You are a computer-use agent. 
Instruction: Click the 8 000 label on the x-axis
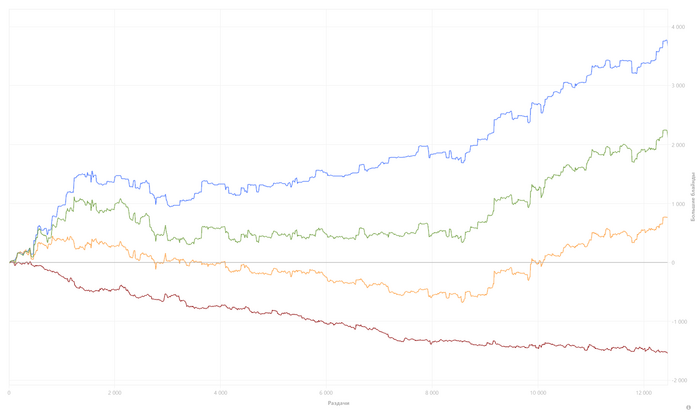(x=432, y=391)
